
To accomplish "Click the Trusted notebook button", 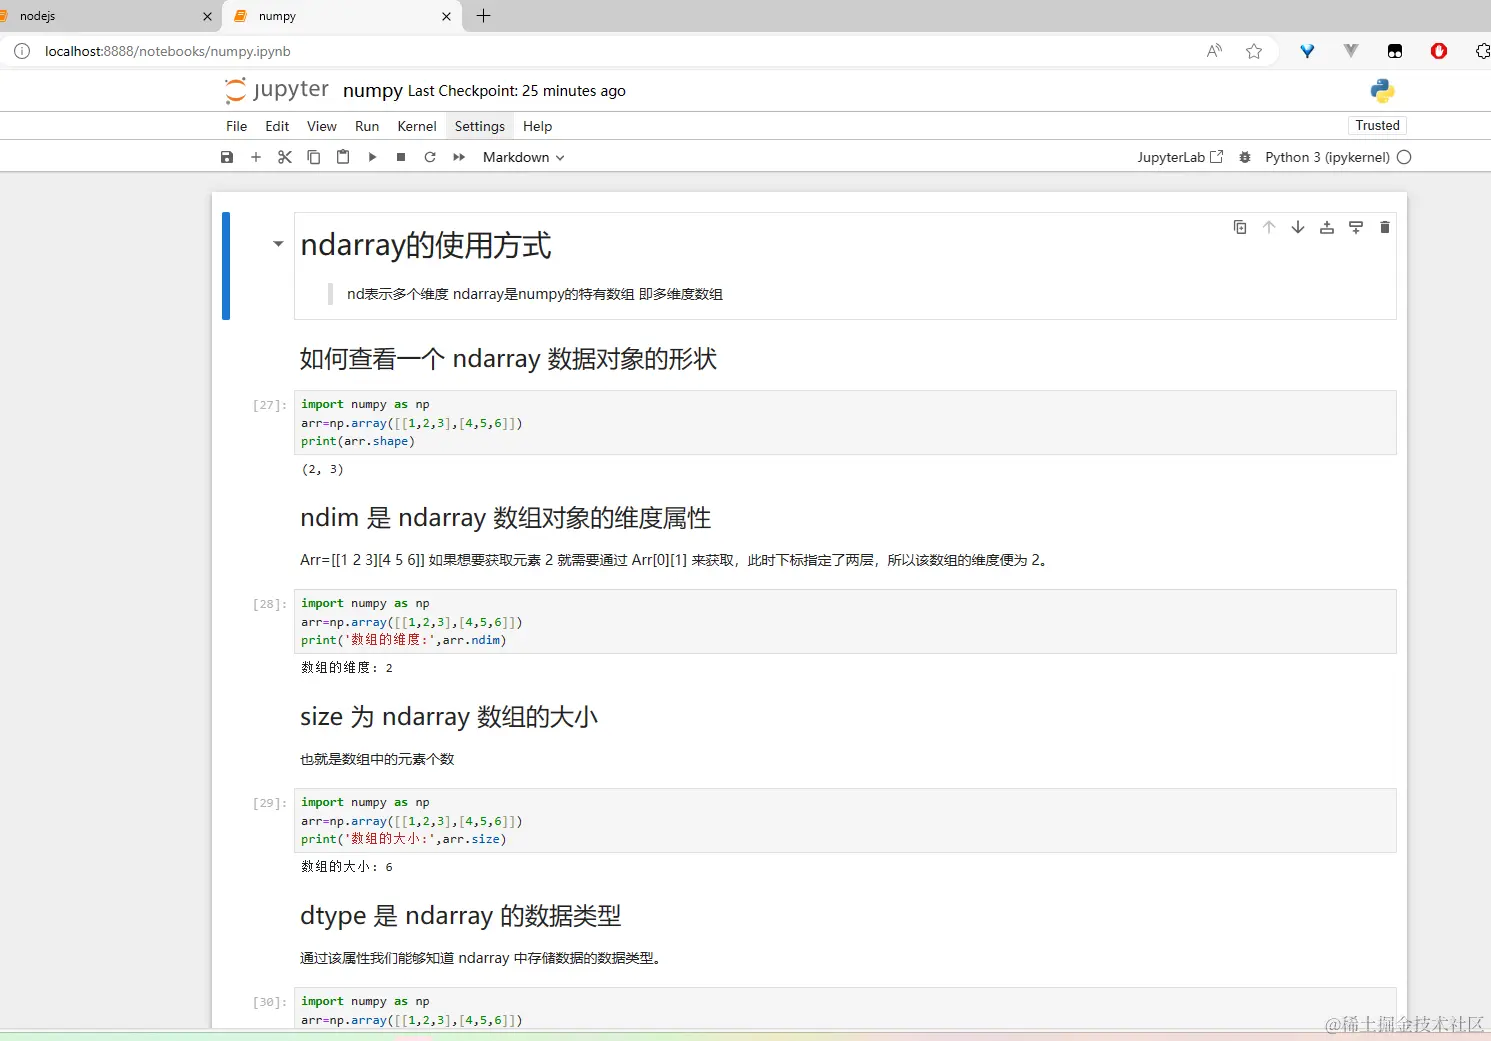I will click(x=1377, y=125).
